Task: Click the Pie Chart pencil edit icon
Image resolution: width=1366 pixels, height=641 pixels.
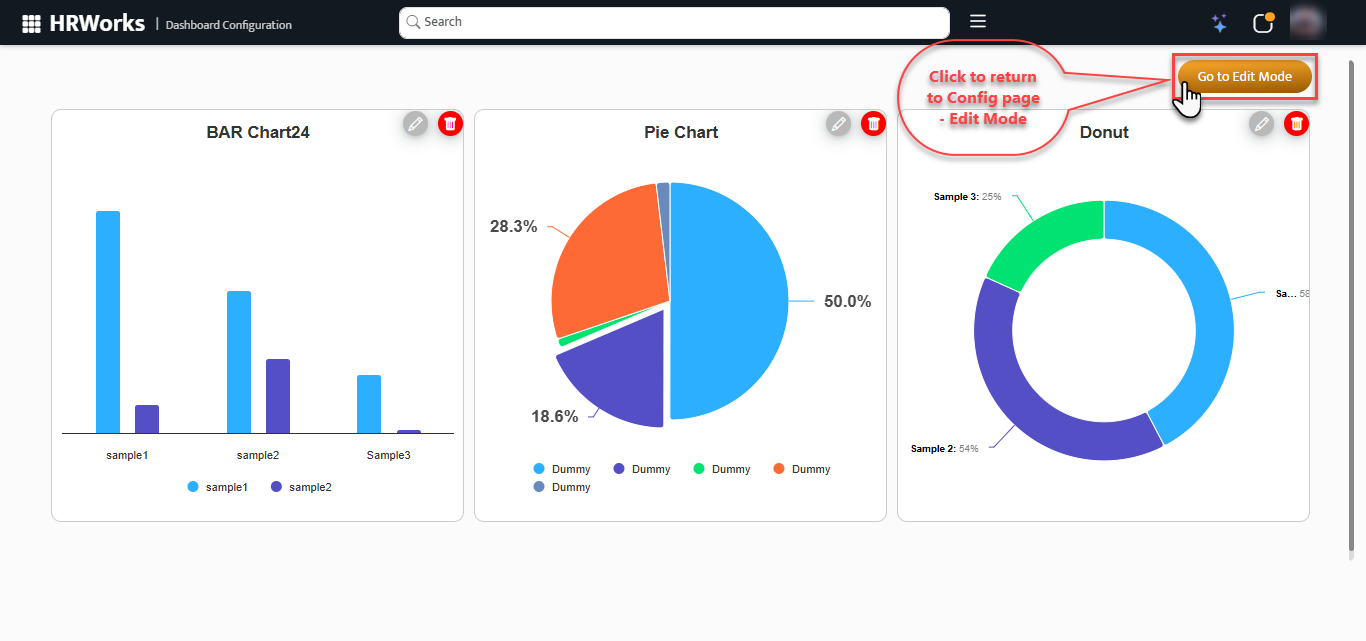Action: click(x=838, y=123)
